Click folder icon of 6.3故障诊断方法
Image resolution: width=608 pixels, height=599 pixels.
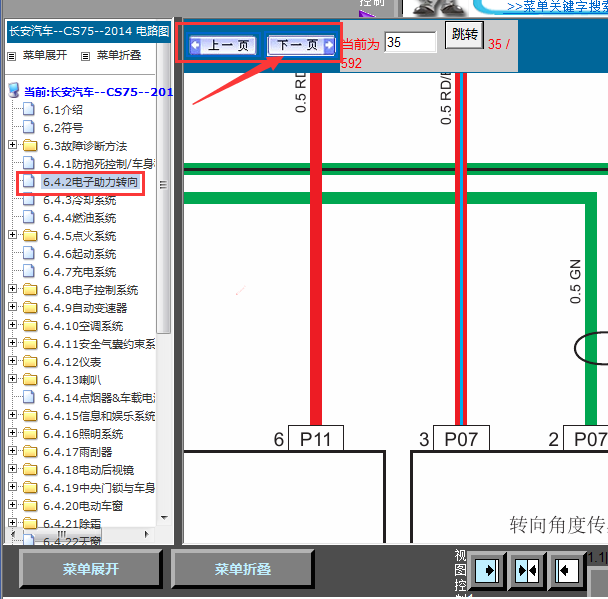point(30,145)
